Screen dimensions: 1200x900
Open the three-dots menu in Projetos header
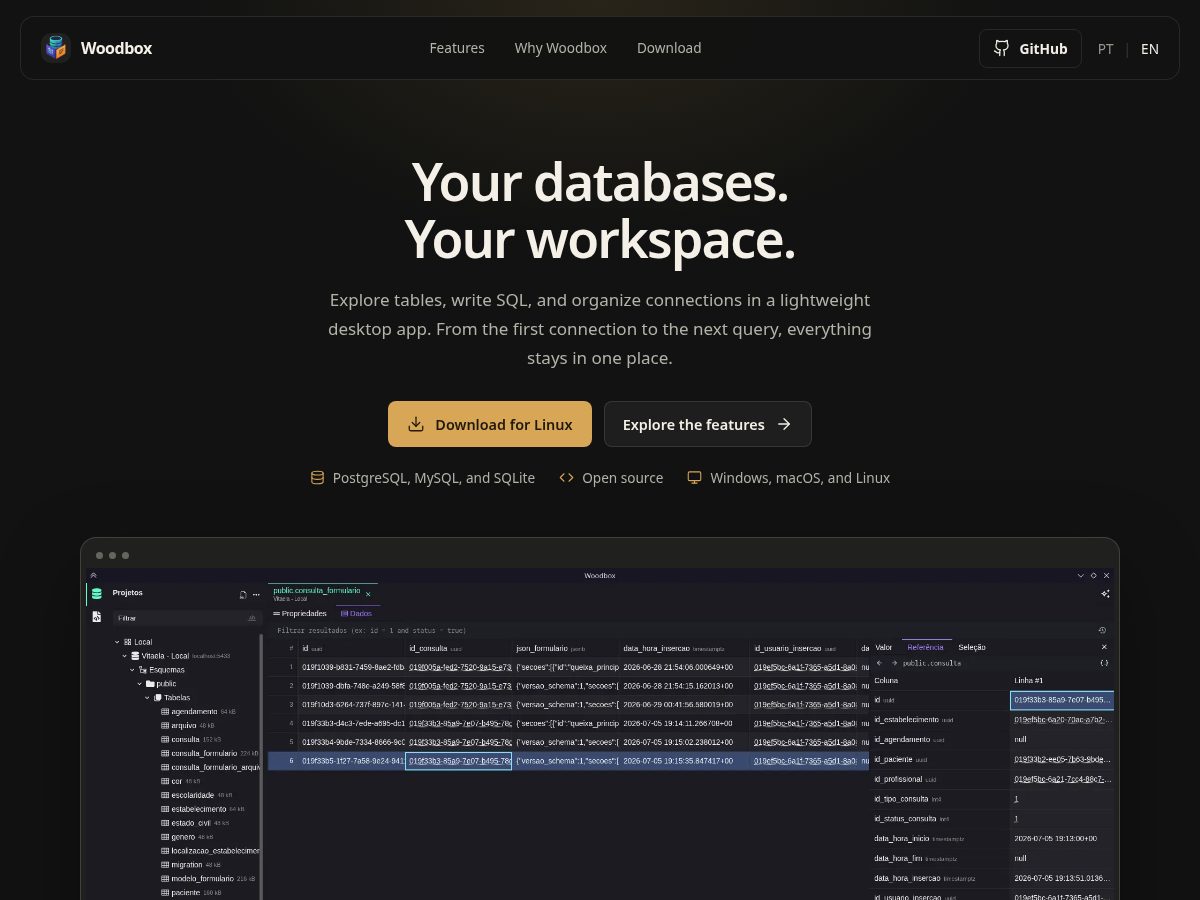click(256, 594)
